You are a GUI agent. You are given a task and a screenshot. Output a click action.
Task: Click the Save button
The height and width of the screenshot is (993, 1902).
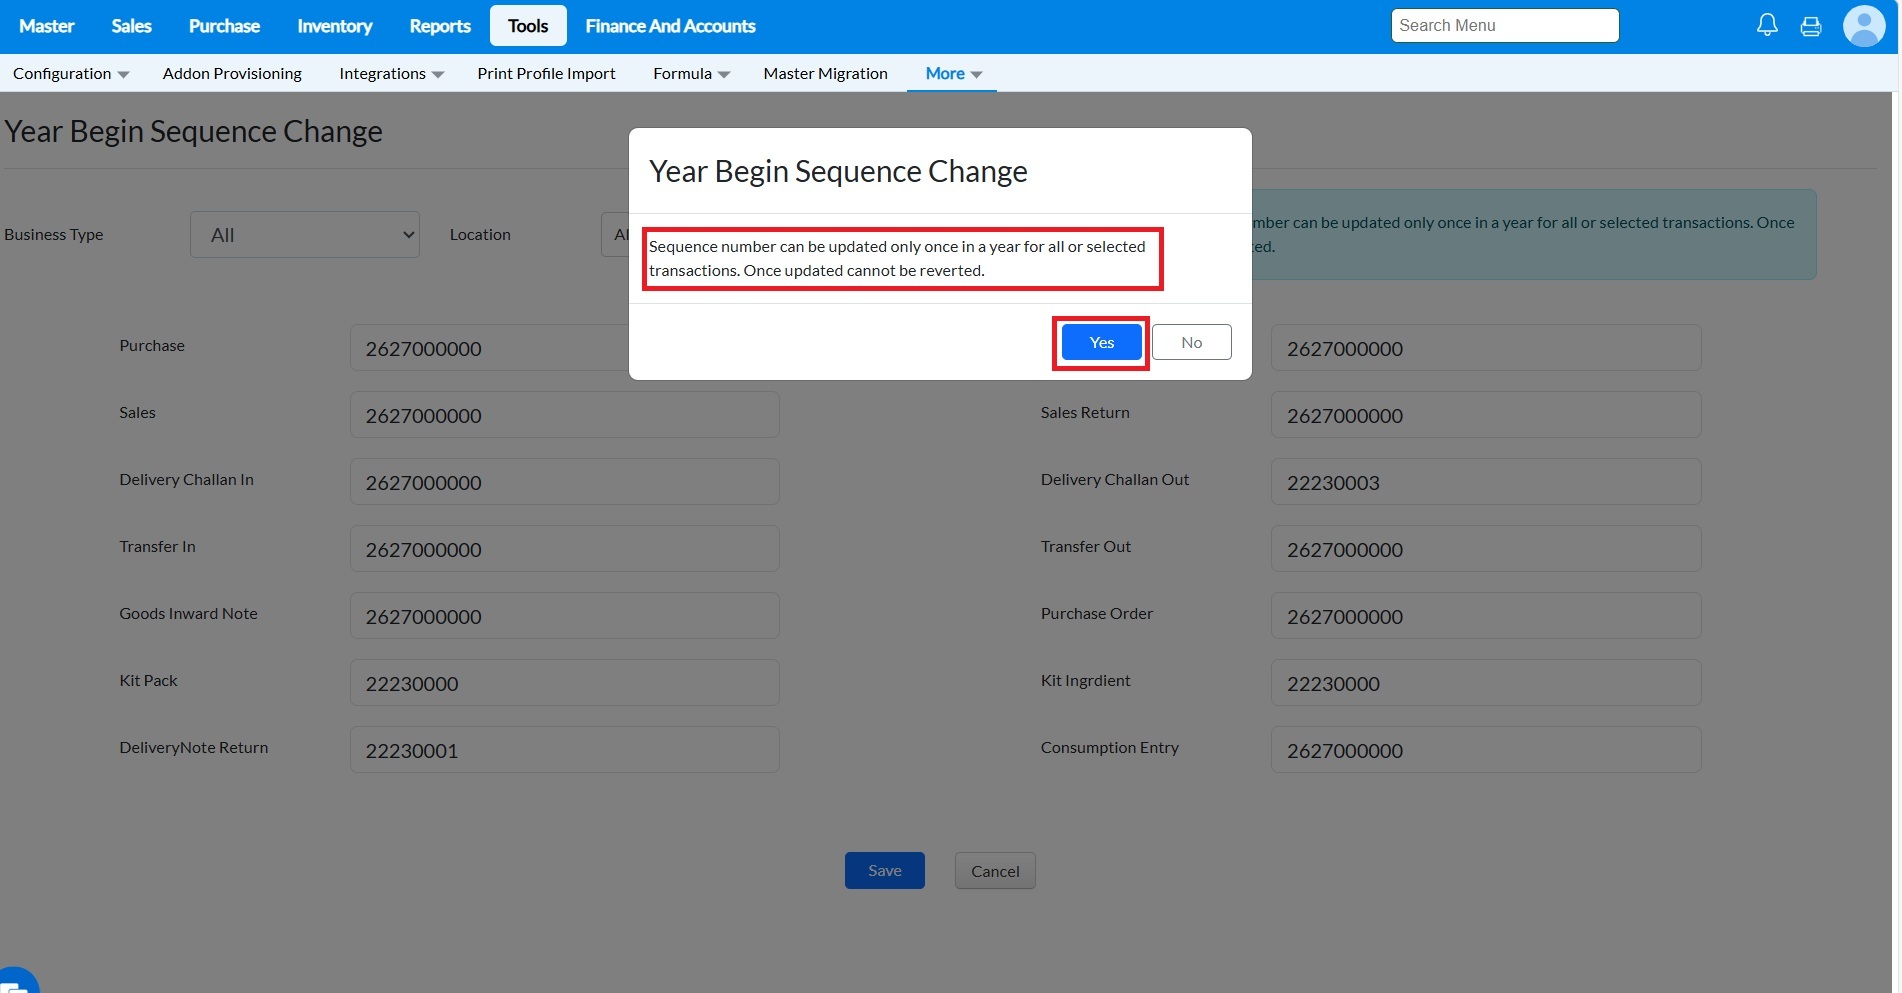tap(884, 871)
